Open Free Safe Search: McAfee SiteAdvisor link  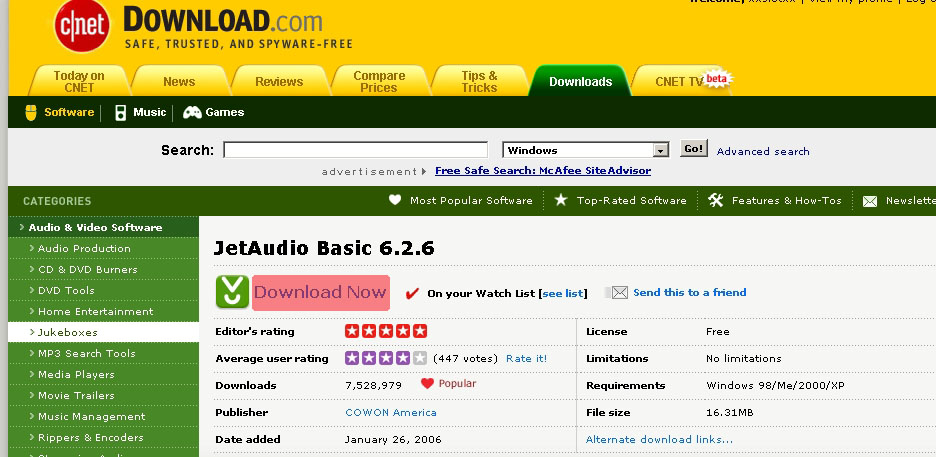click(543, 171)
